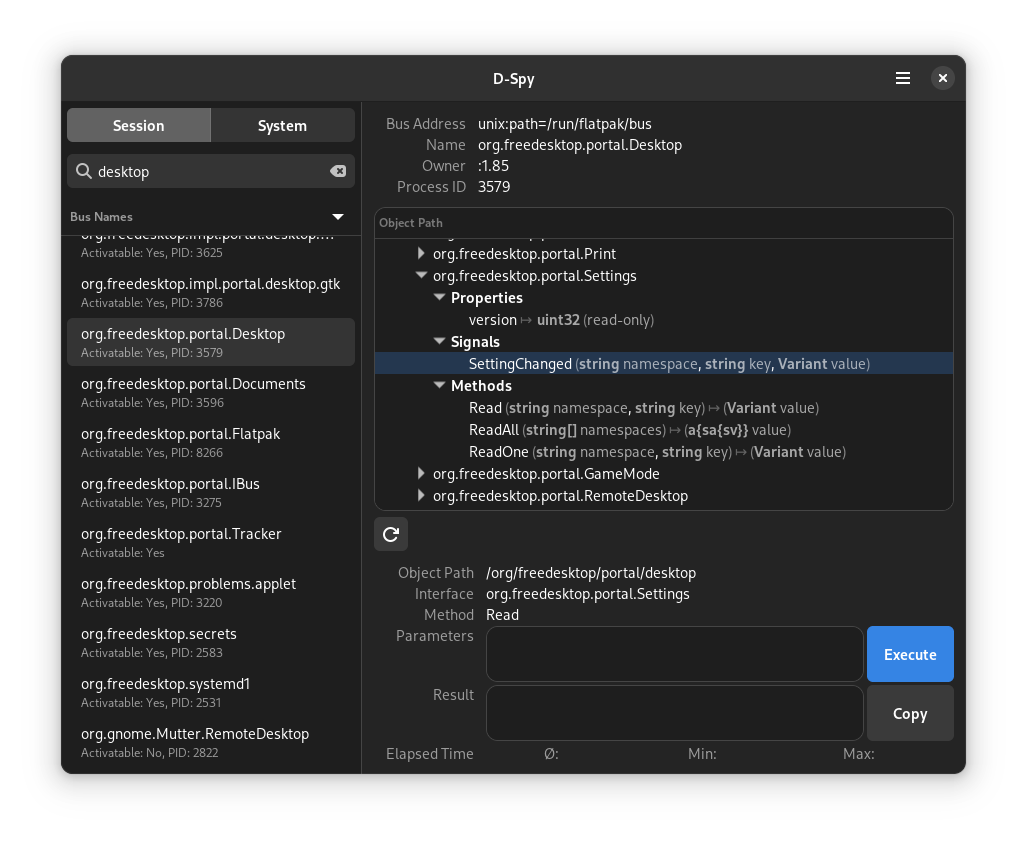Click the Result text area

675,713
